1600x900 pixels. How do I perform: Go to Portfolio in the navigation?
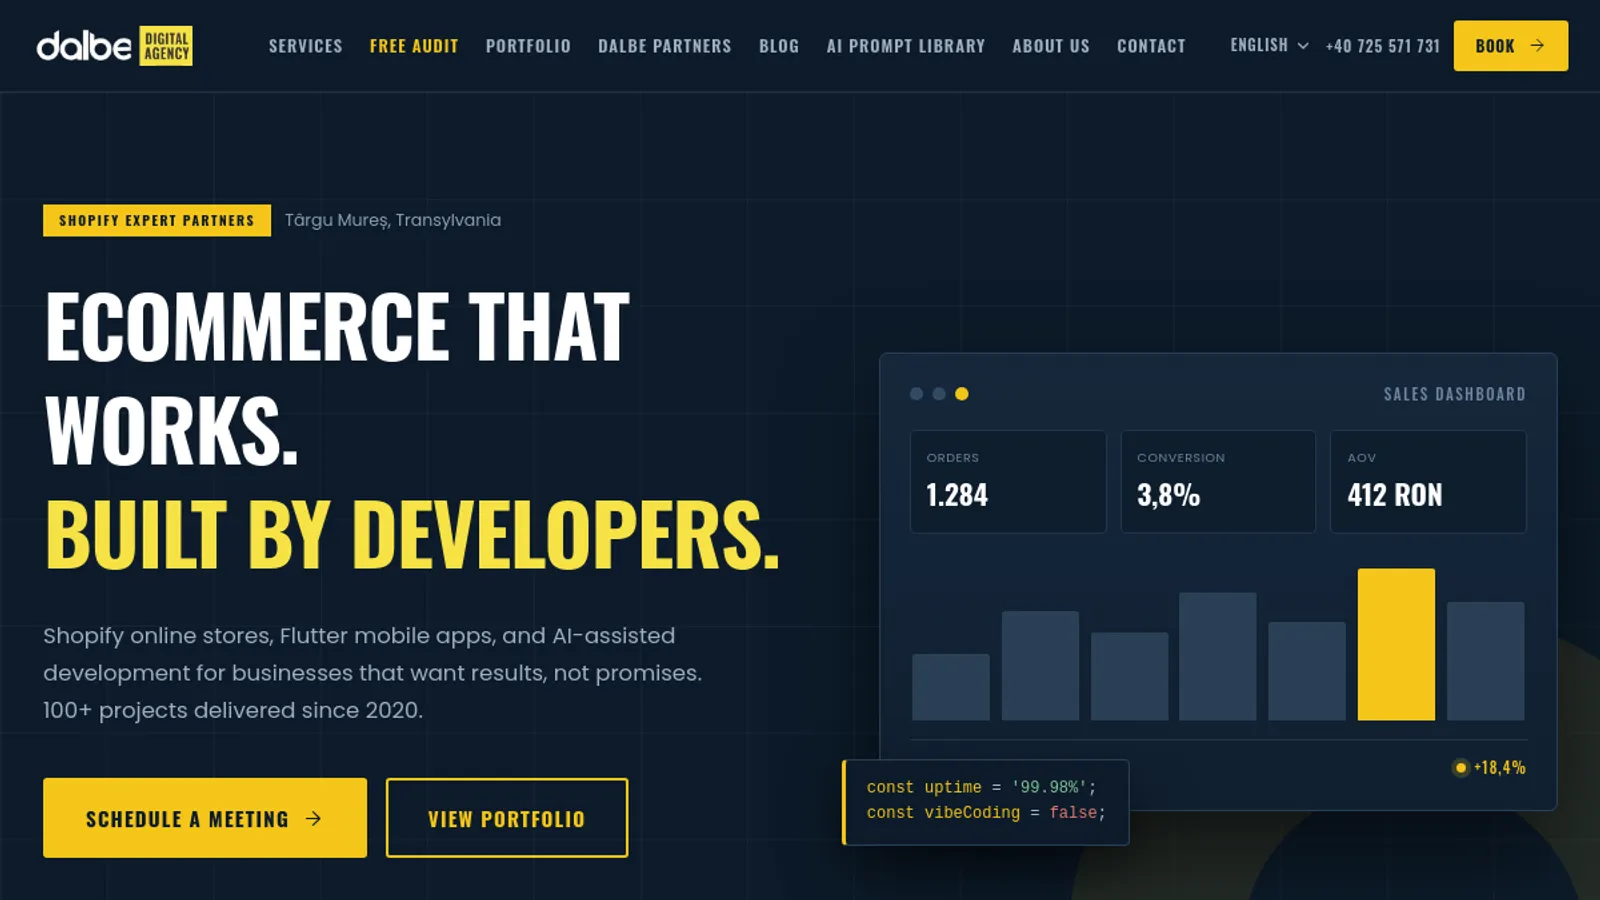[x=528, y=46]
